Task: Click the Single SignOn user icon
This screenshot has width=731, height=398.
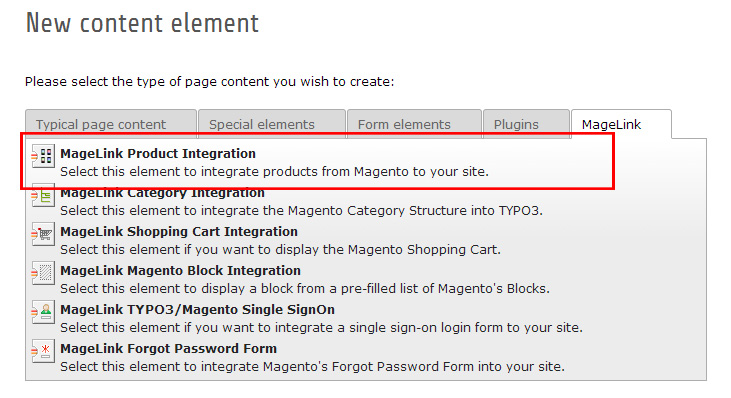Action: point(43,312)
